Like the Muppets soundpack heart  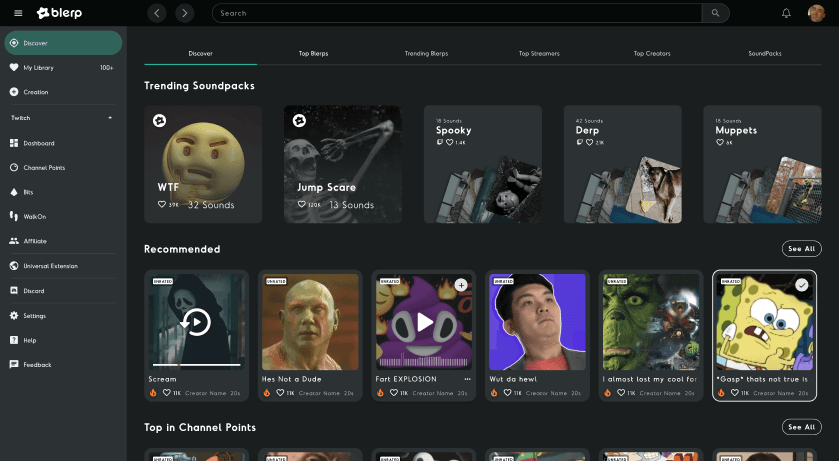click(x=720, y=142)
